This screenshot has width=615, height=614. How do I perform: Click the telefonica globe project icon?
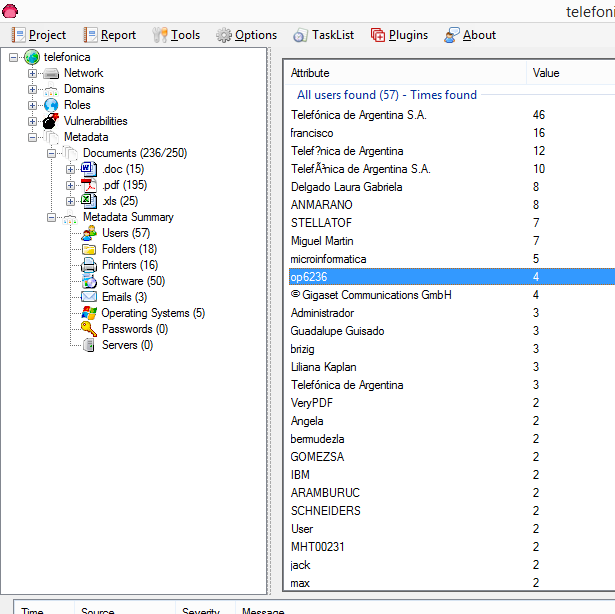(32, 57)
